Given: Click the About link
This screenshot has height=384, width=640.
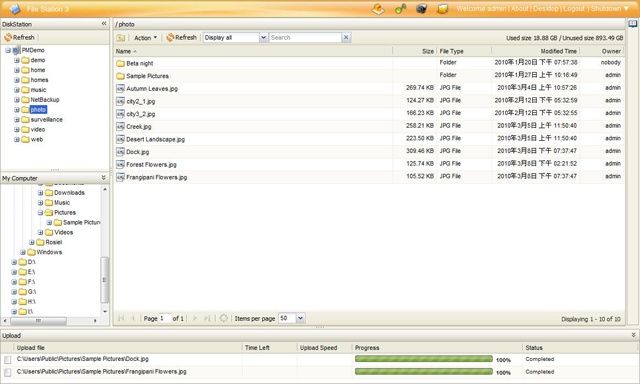Looking at the screenshot, I should coord(519,9).
